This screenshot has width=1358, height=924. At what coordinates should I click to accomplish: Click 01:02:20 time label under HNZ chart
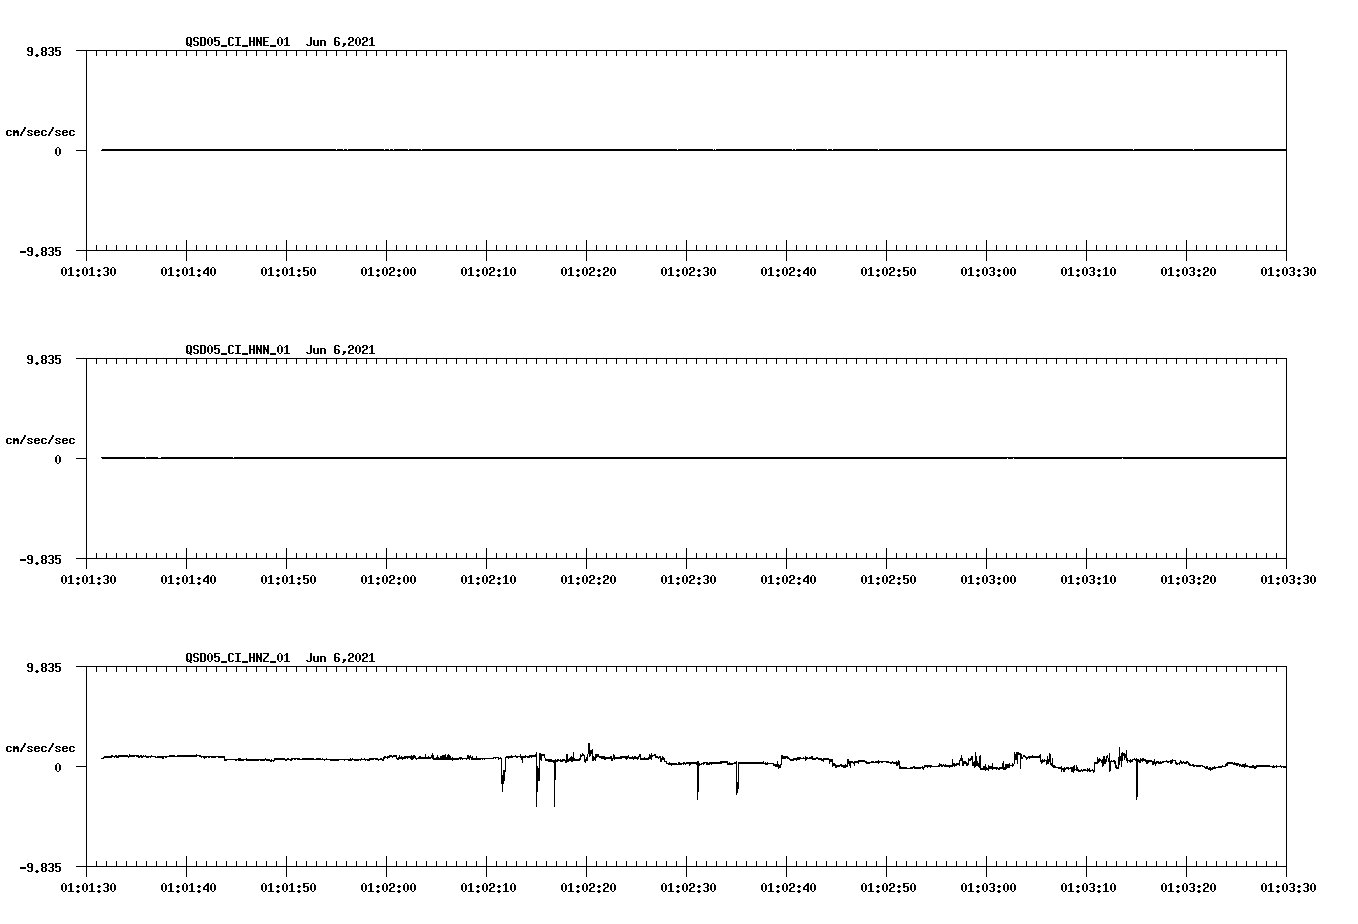pyautogui.click(x=588, y=887)
